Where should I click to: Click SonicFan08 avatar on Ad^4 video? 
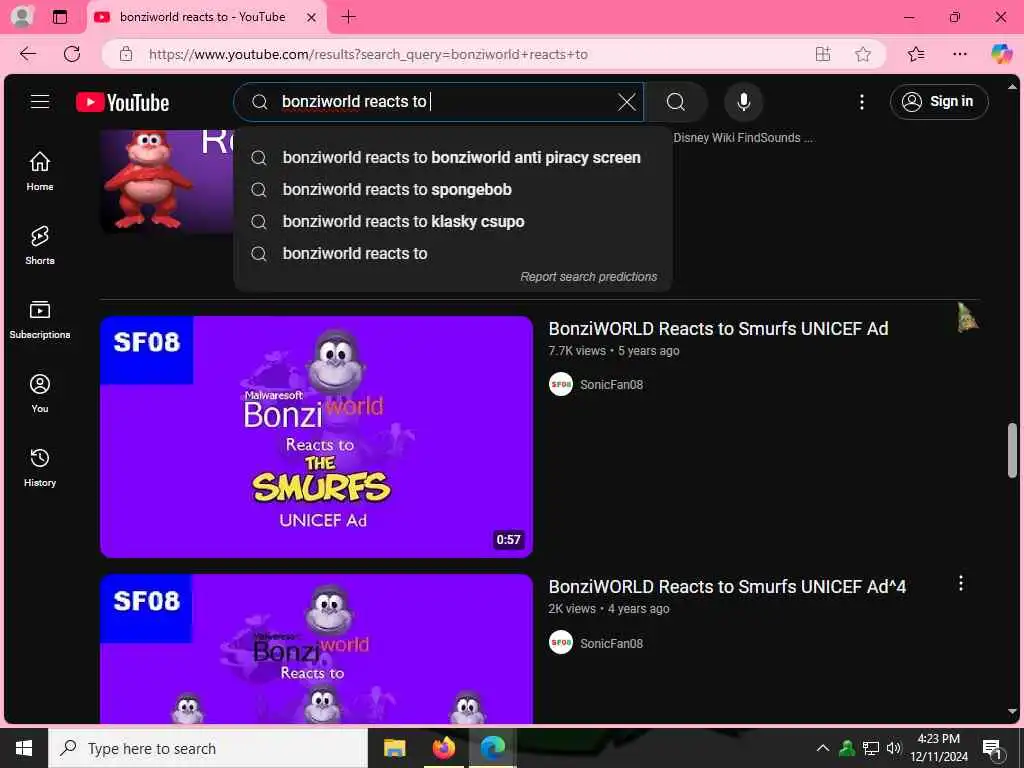pos(561,643)
